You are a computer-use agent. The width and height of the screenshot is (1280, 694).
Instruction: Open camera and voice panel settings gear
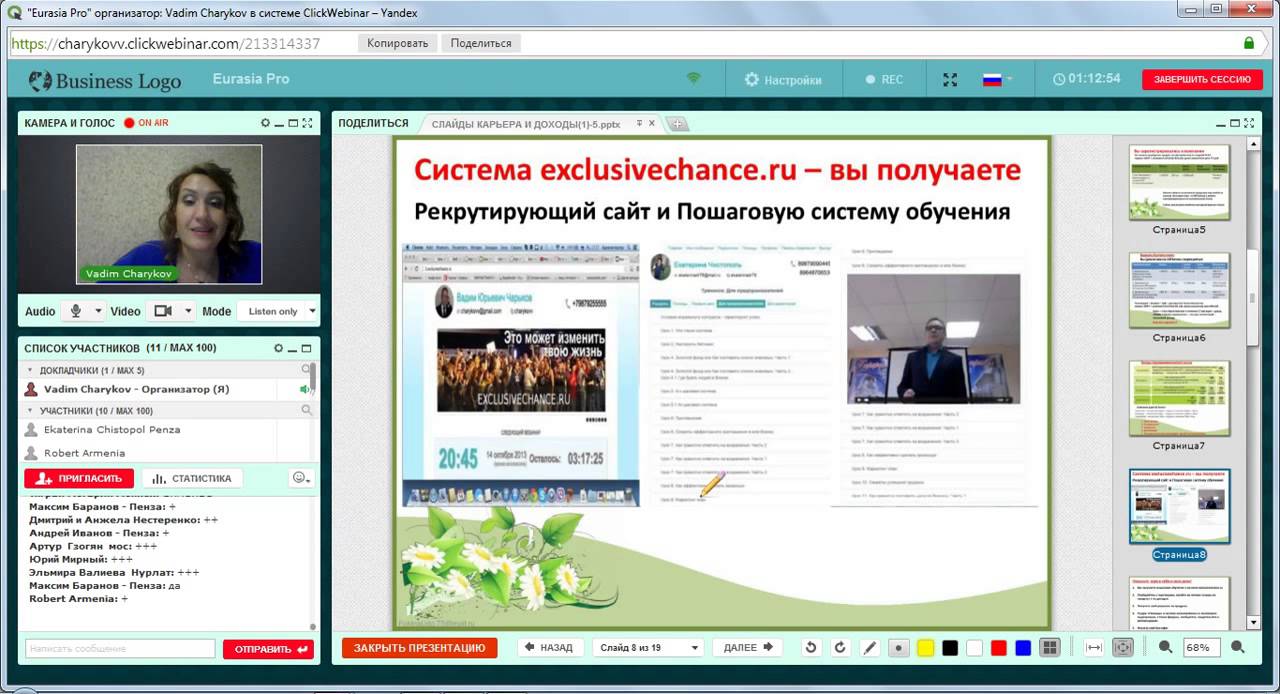pos(265,123)
